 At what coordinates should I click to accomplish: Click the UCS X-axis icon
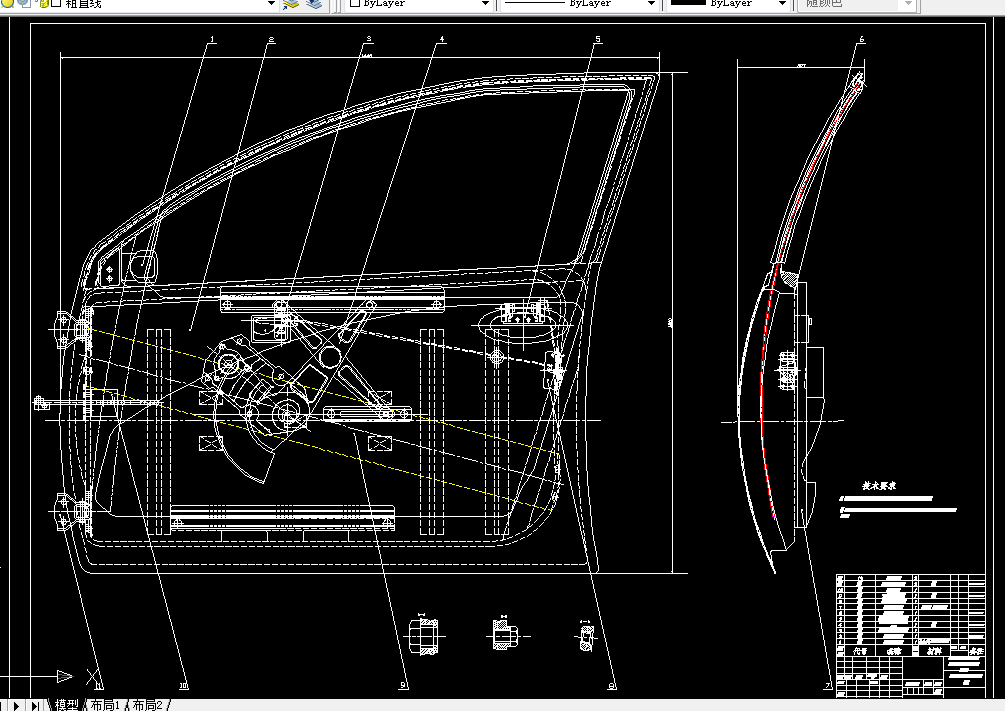coord(94,676)
